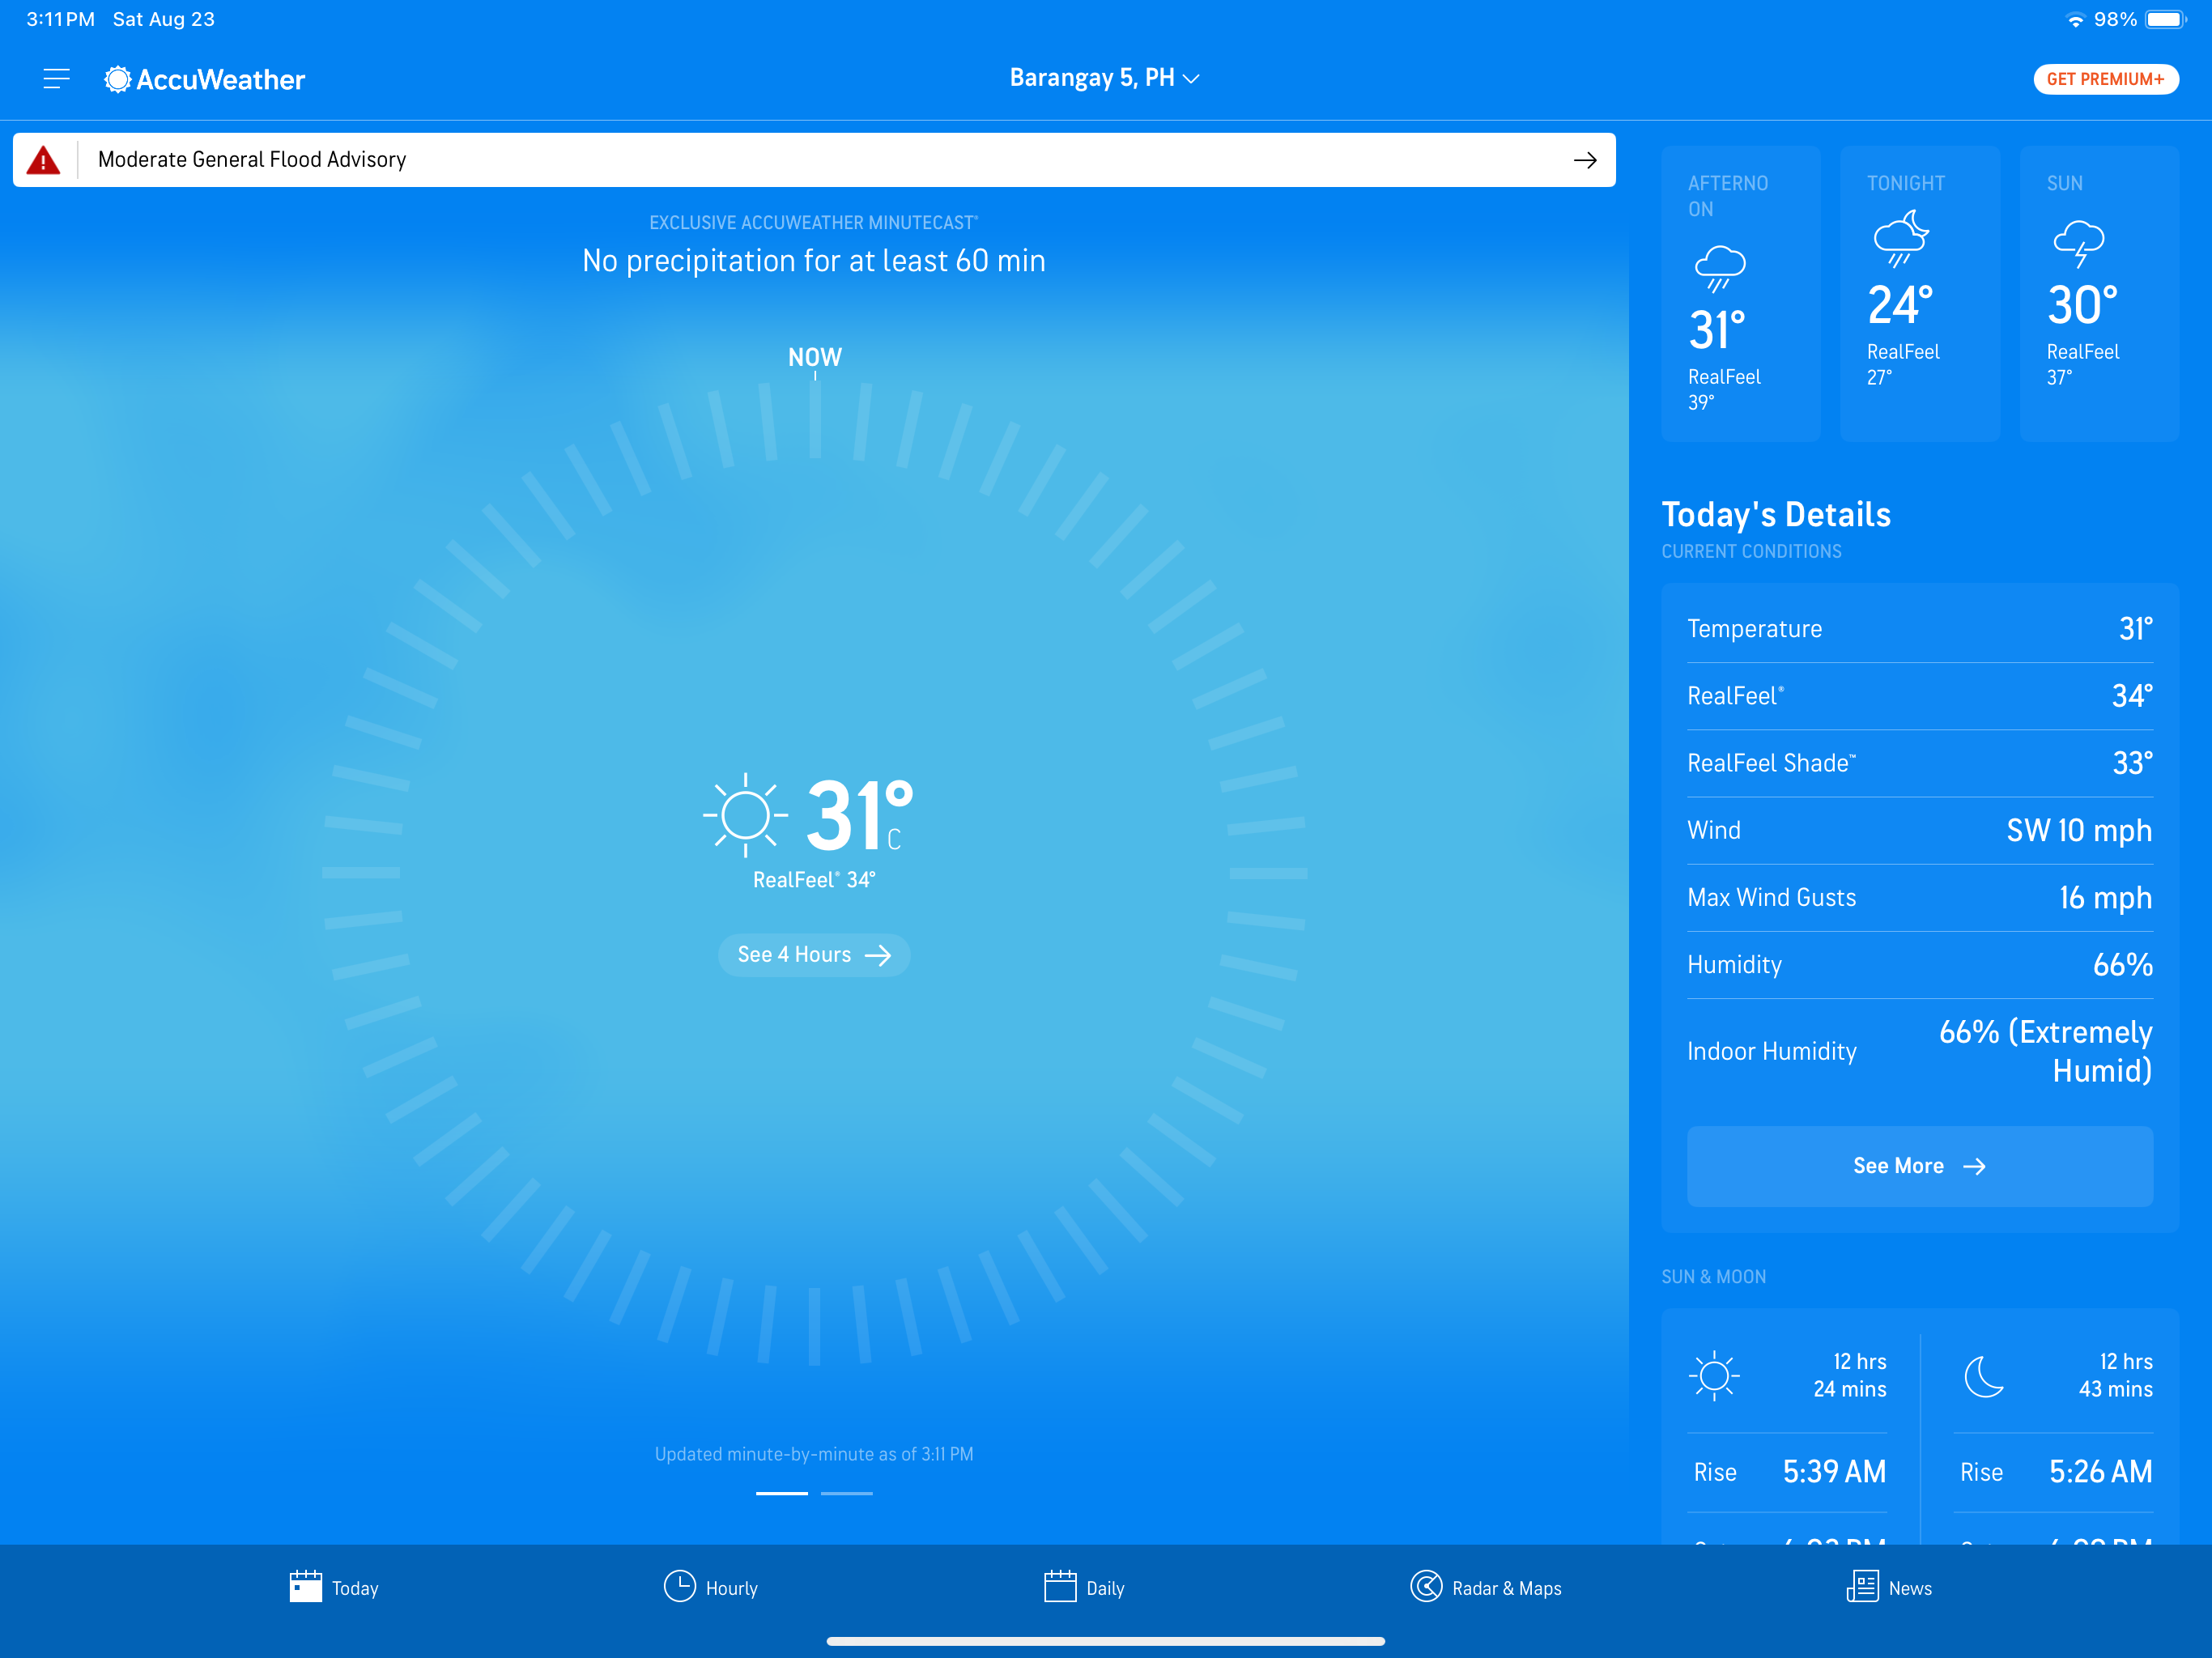
Task: Tap the See 4 Hours button
Action: pyautogui.click(x=814, y=955)
